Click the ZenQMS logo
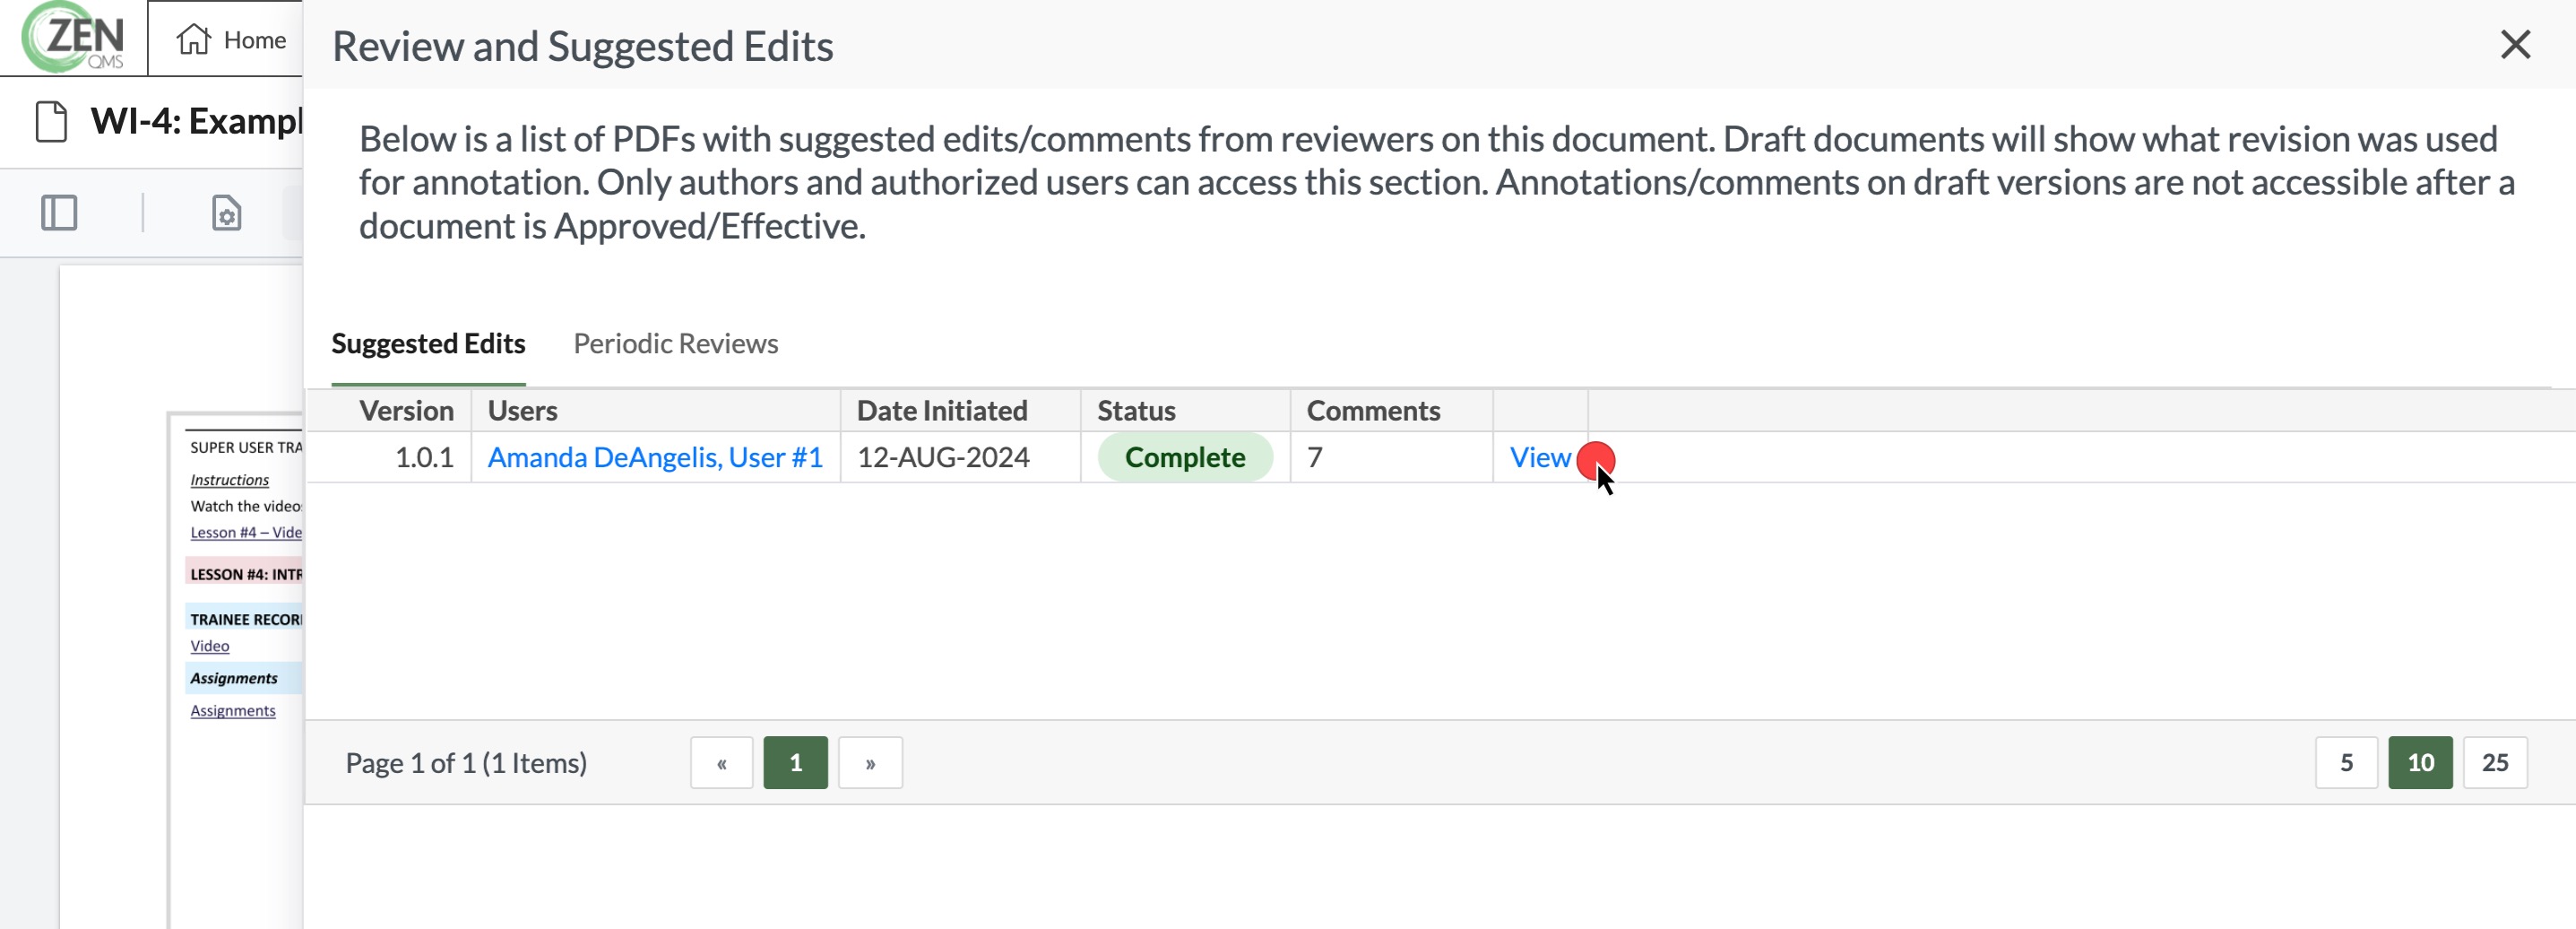This screenshot has height=929, width=2576. (x=74, y=37)
